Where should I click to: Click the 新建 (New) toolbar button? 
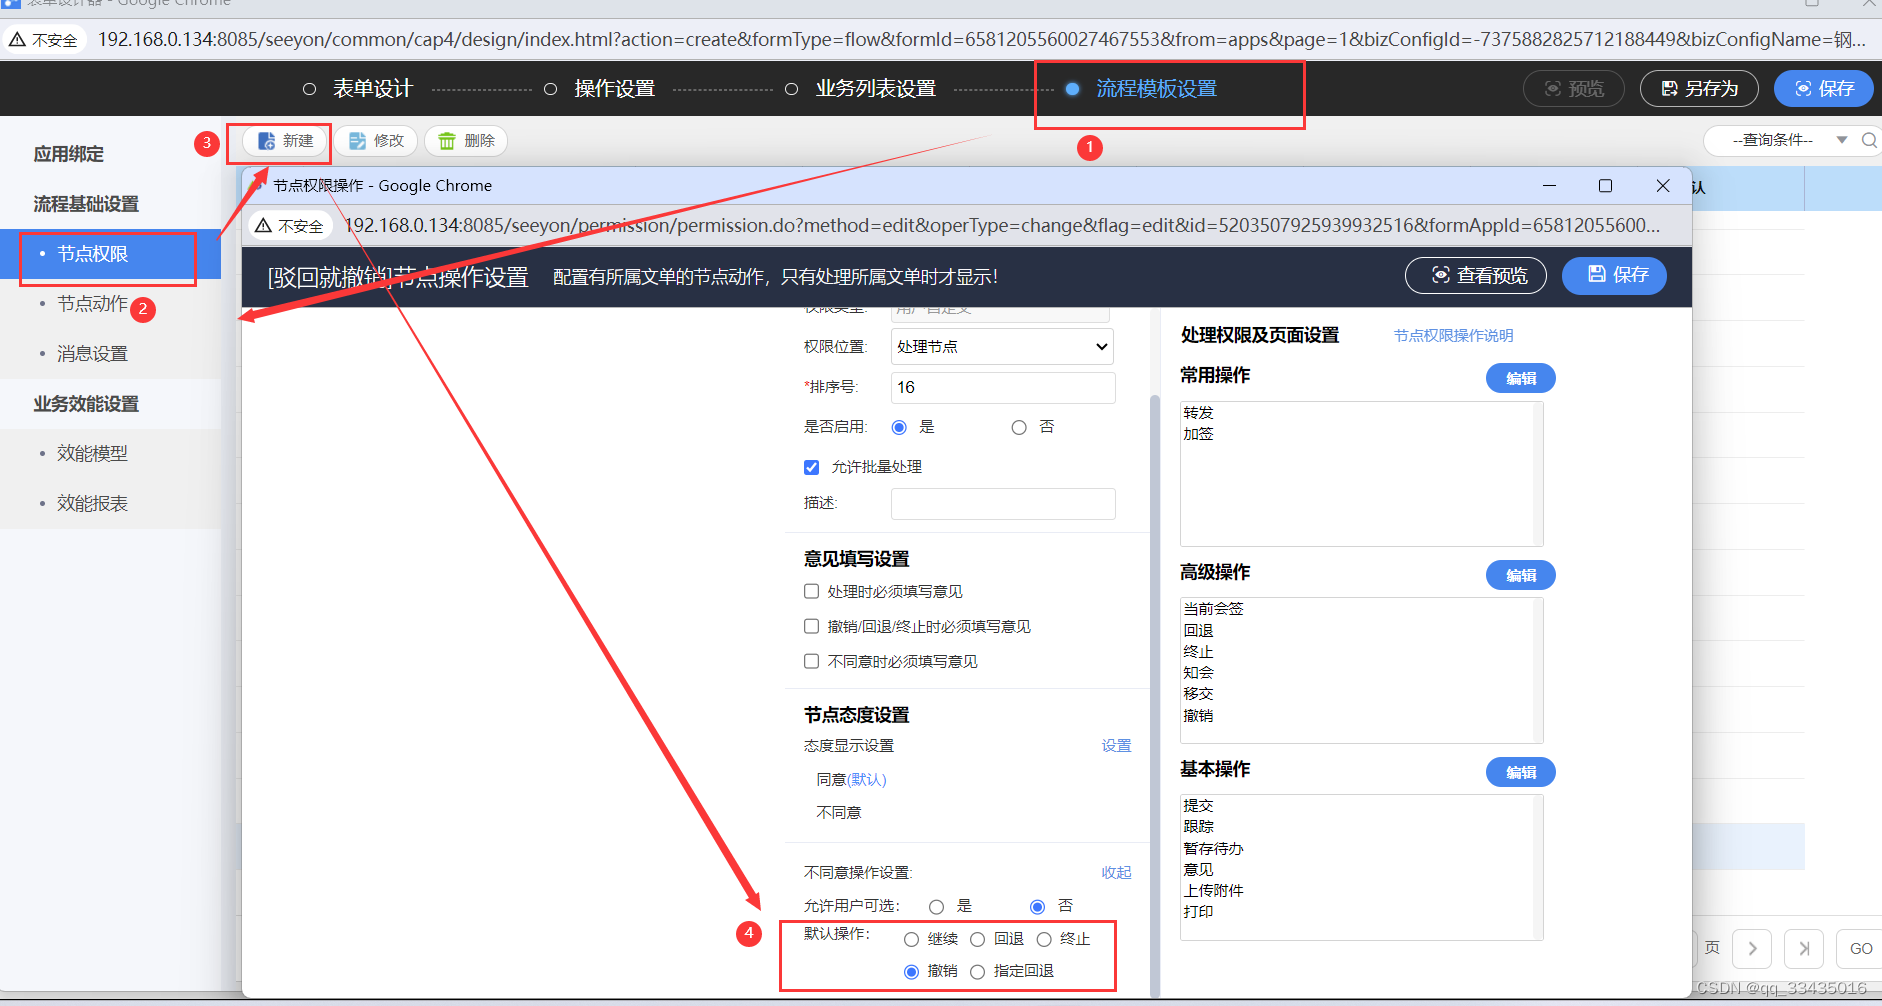coord(286,141)
